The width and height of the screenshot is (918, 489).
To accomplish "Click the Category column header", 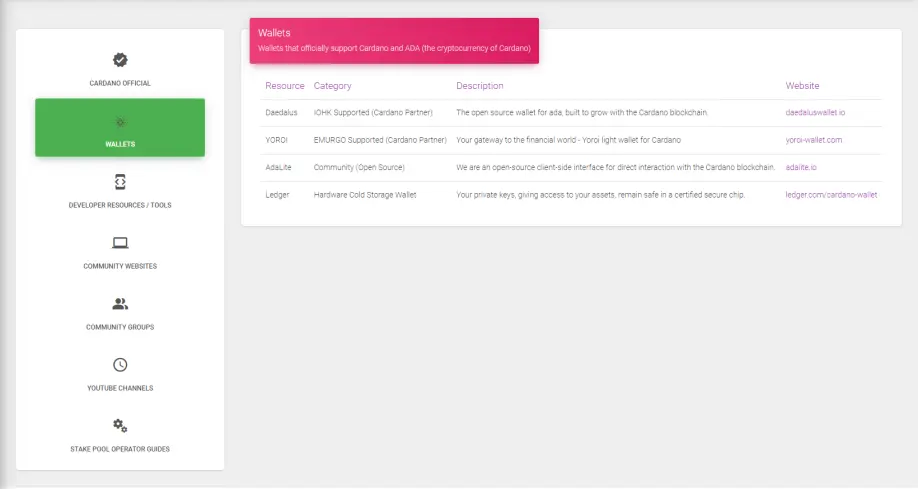I will 333,86.
